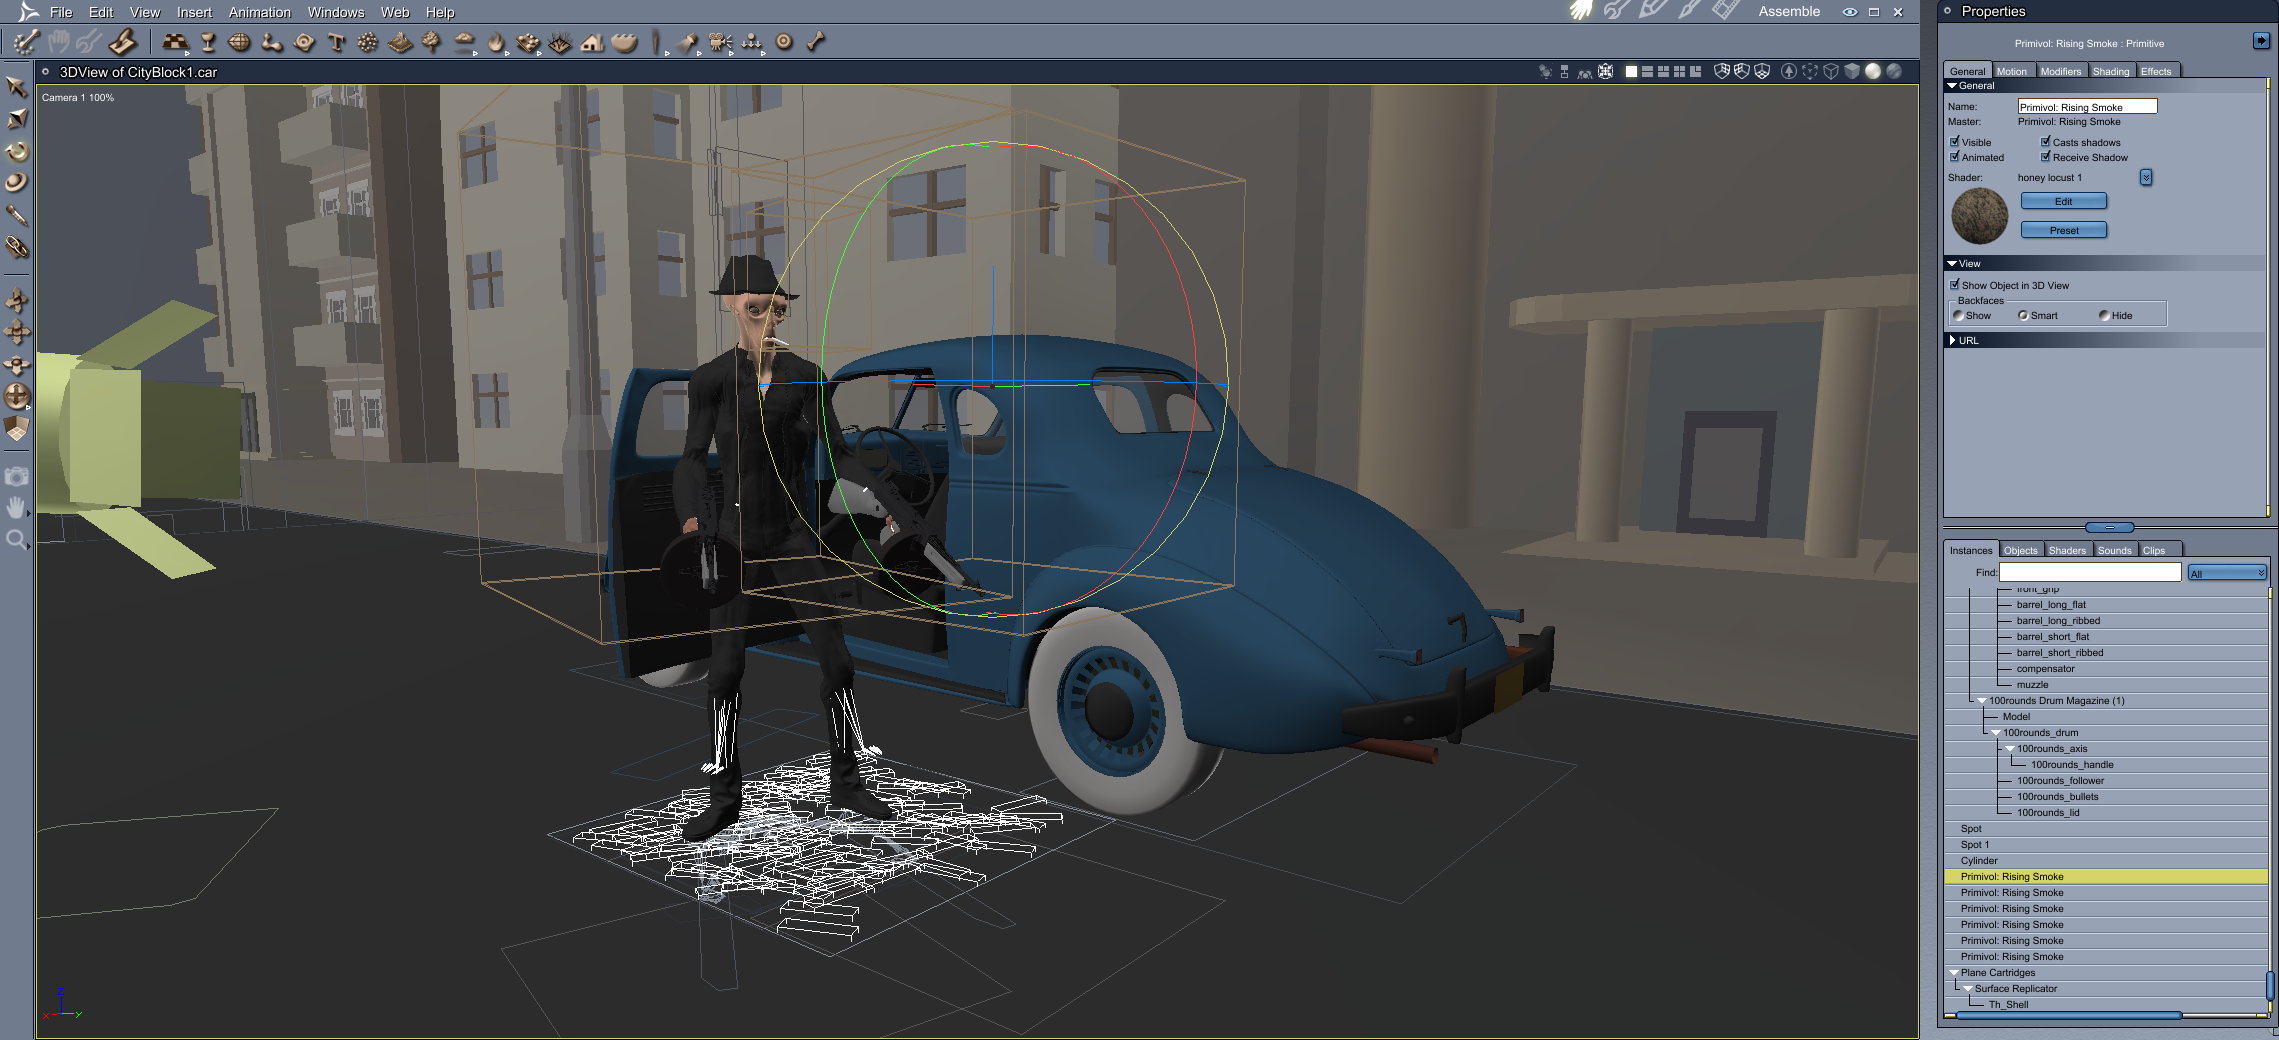2279x1040 pixels.
Task: Toggle the Animated checkbox
Action: (x=1955, y=157)
